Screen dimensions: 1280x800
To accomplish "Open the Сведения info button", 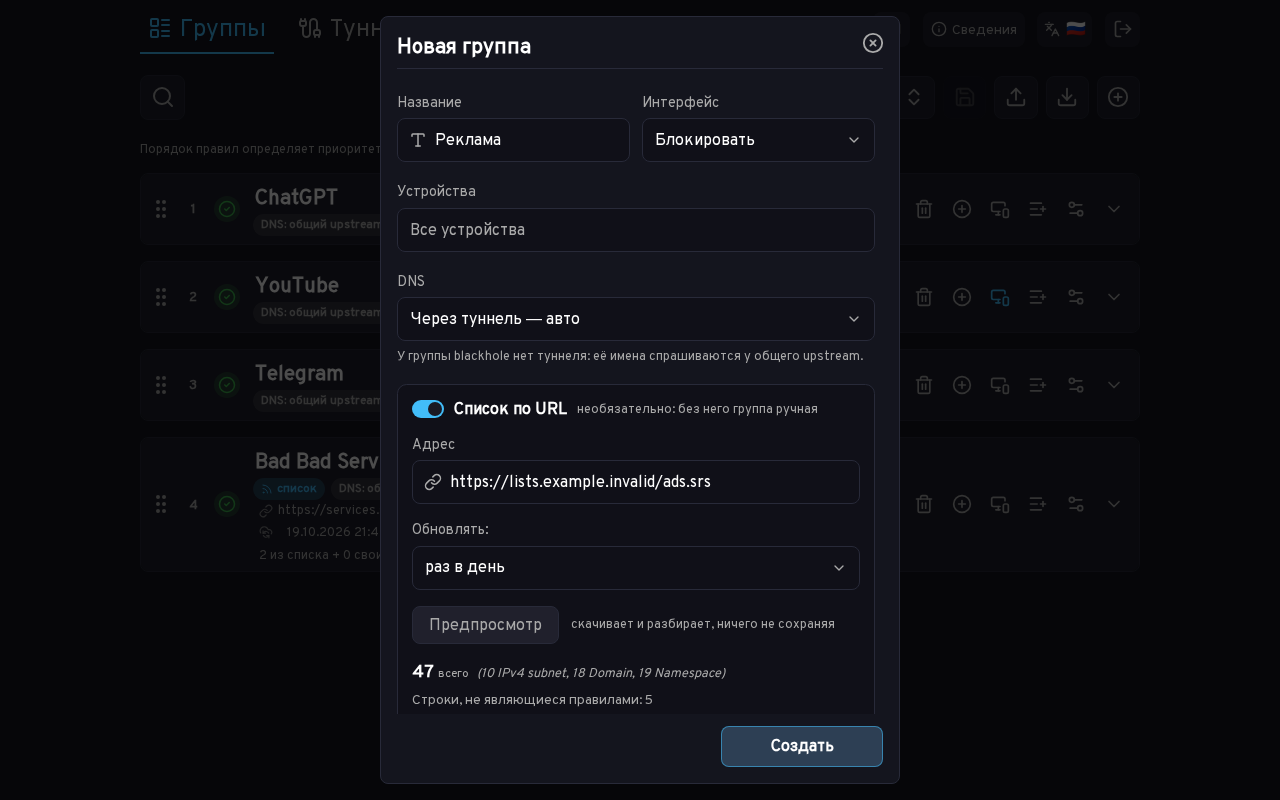I will tap(974, 29).
